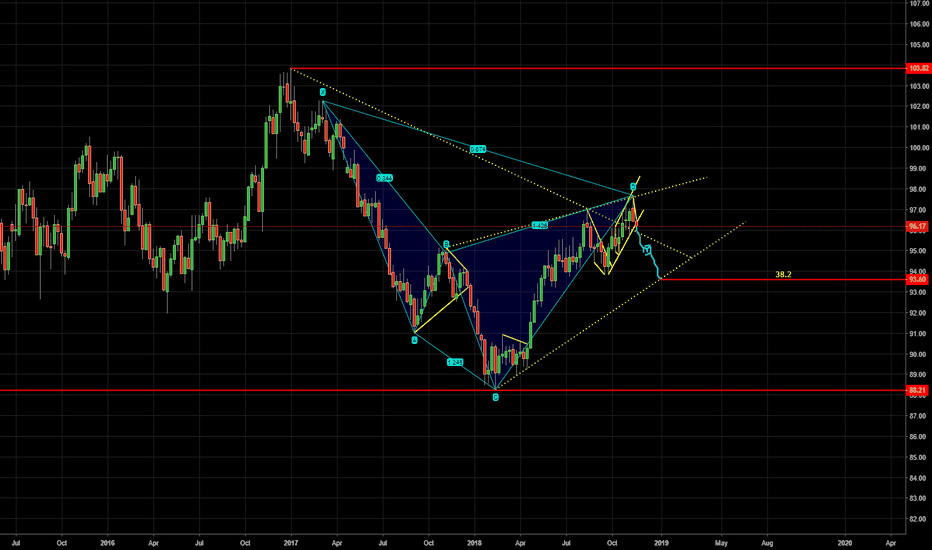Viewport: 932px width, 550px height.
Task: Click the 2019 label on time axis
Action: click(661, 543)
